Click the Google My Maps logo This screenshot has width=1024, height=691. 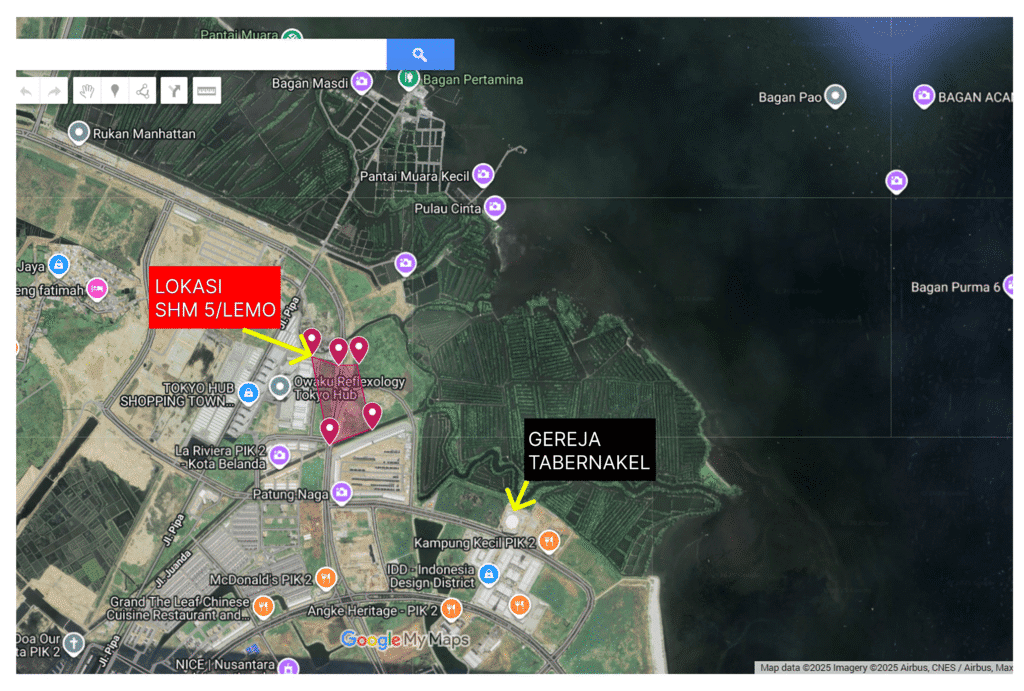[x=404, y=640]
